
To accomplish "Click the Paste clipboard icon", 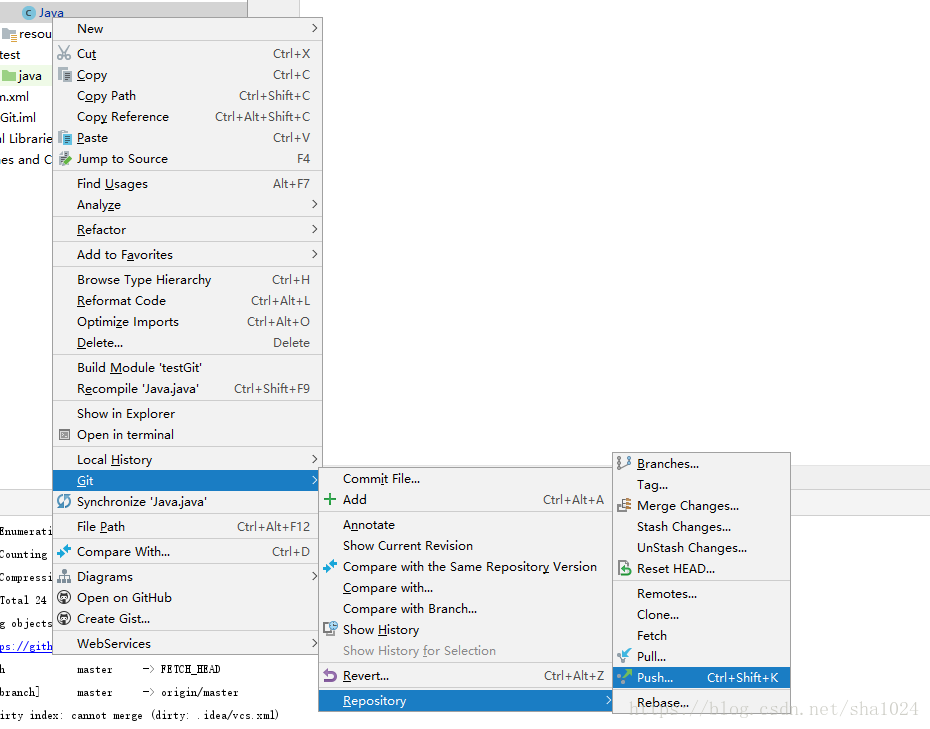I will 65,138.
